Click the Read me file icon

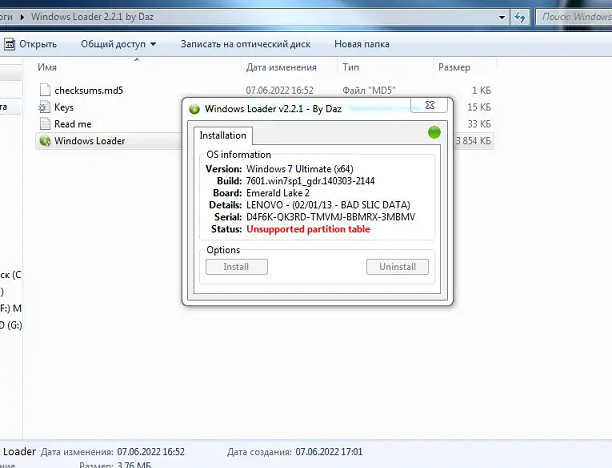[44, 124]
